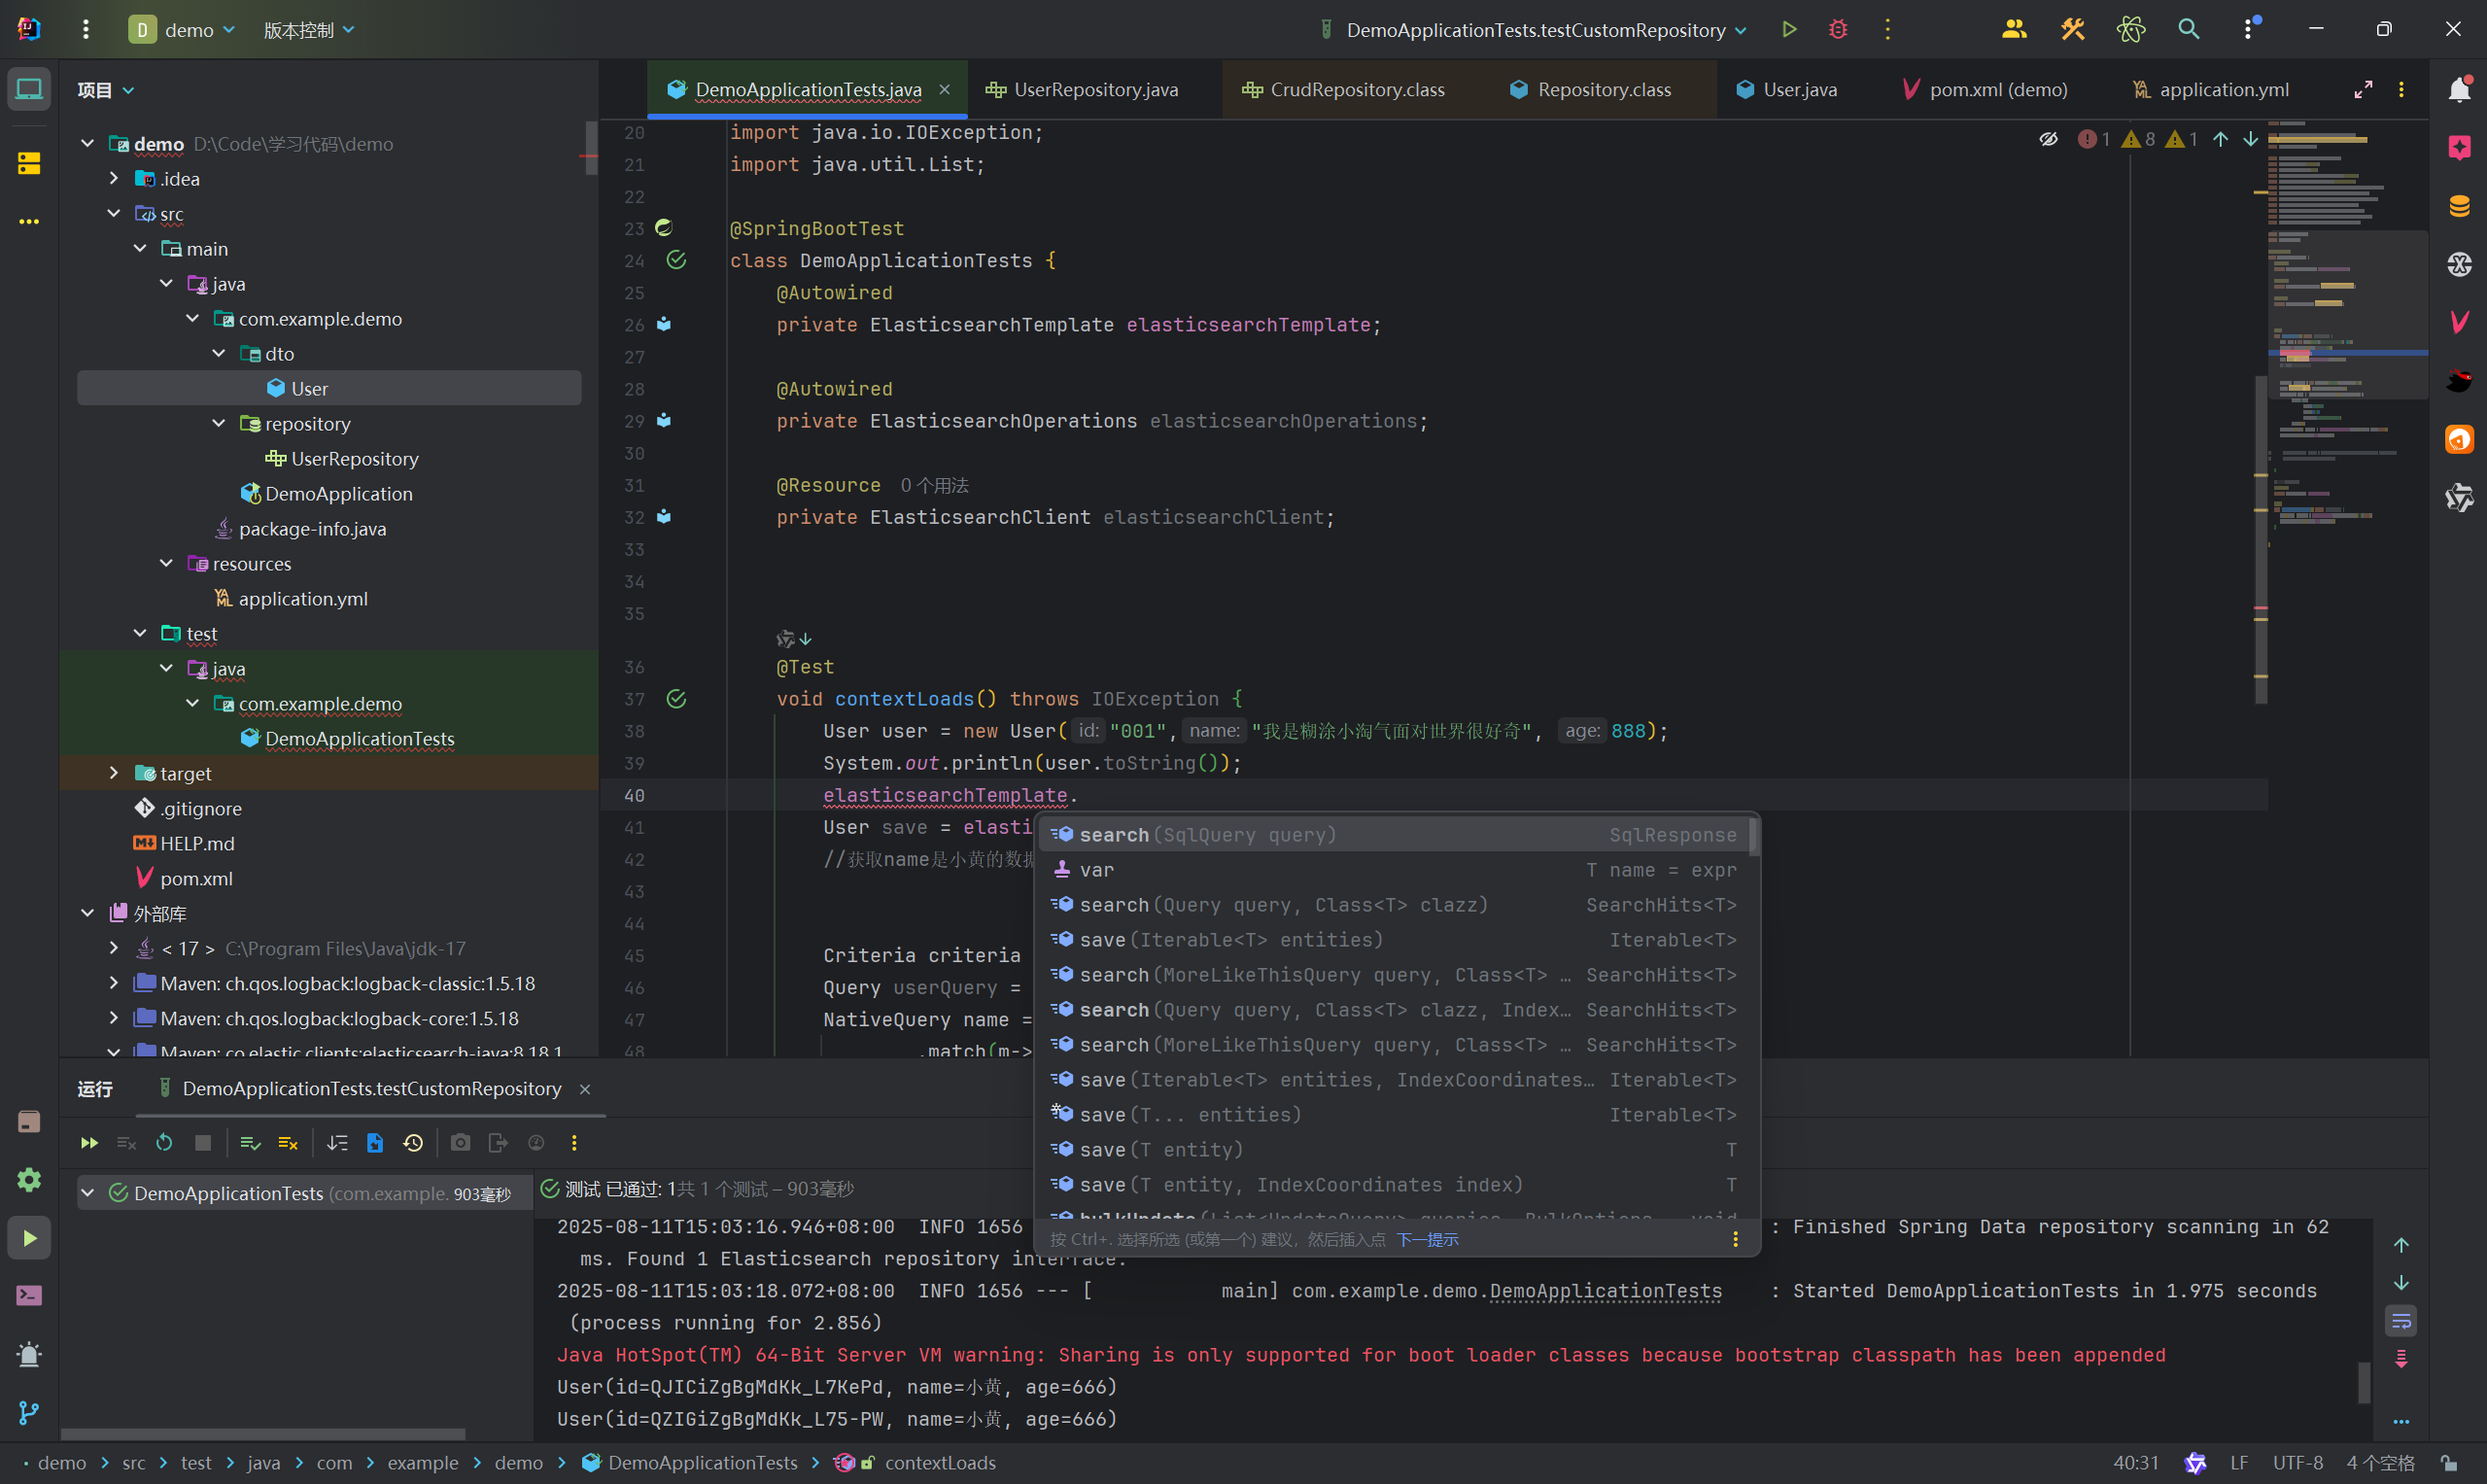Toggle scroll to end in console

[x=2401, y=1359]
